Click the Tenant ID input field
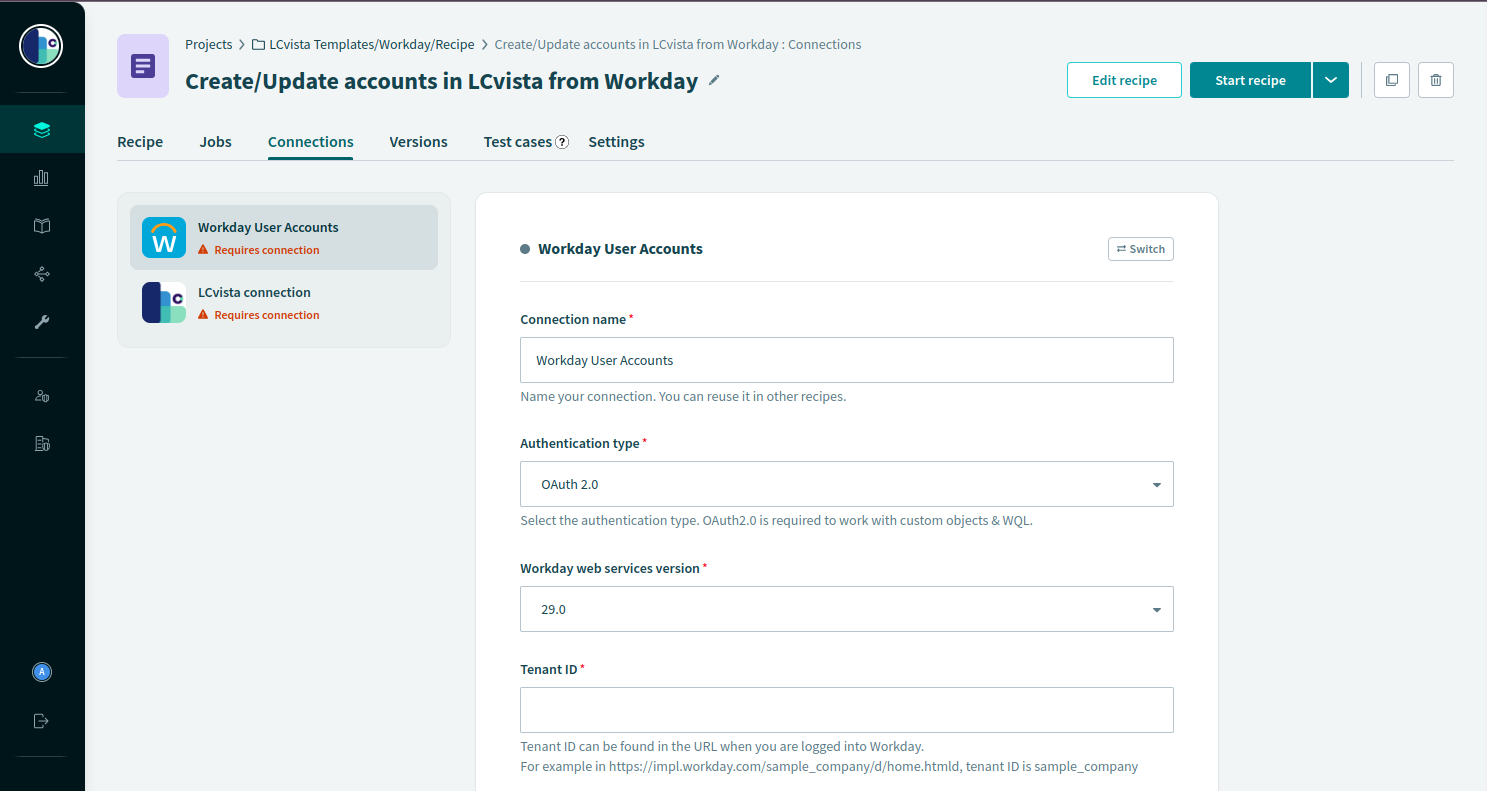1487x791 pixels. tap(846, 710)
